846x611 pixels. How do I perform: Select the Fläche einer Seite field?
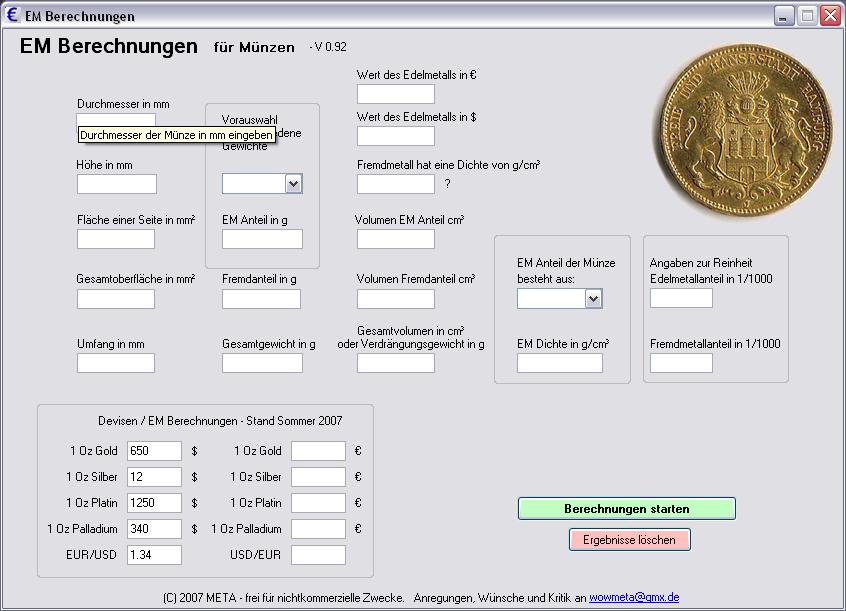click(115, 239)
